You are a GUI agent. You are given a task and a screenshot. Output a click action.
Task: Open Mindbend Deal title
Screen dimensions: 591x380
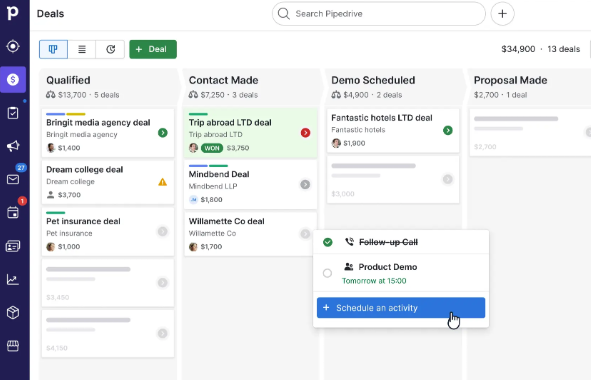point(219,174)
